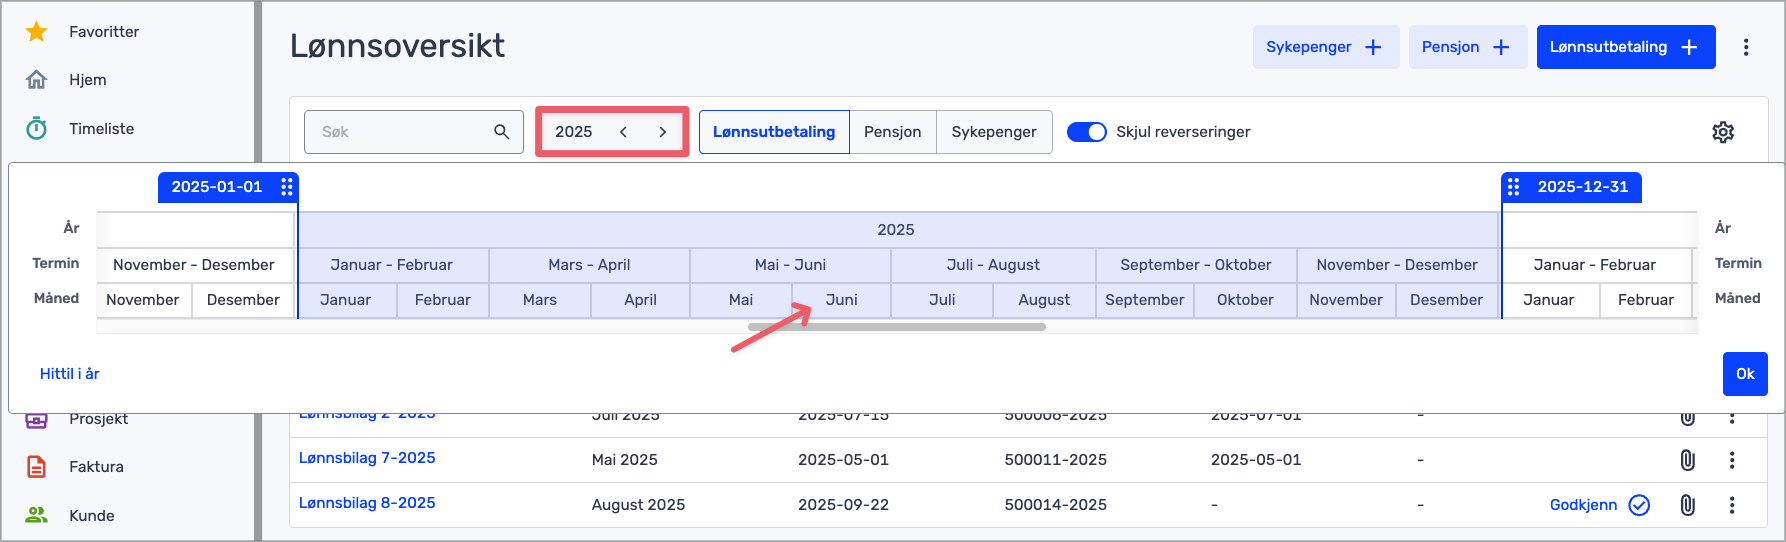Viewport: 1786px width, 542px height.
Task: Open Favoritter star icon in sidebar
Action: [x=36, y=32]
